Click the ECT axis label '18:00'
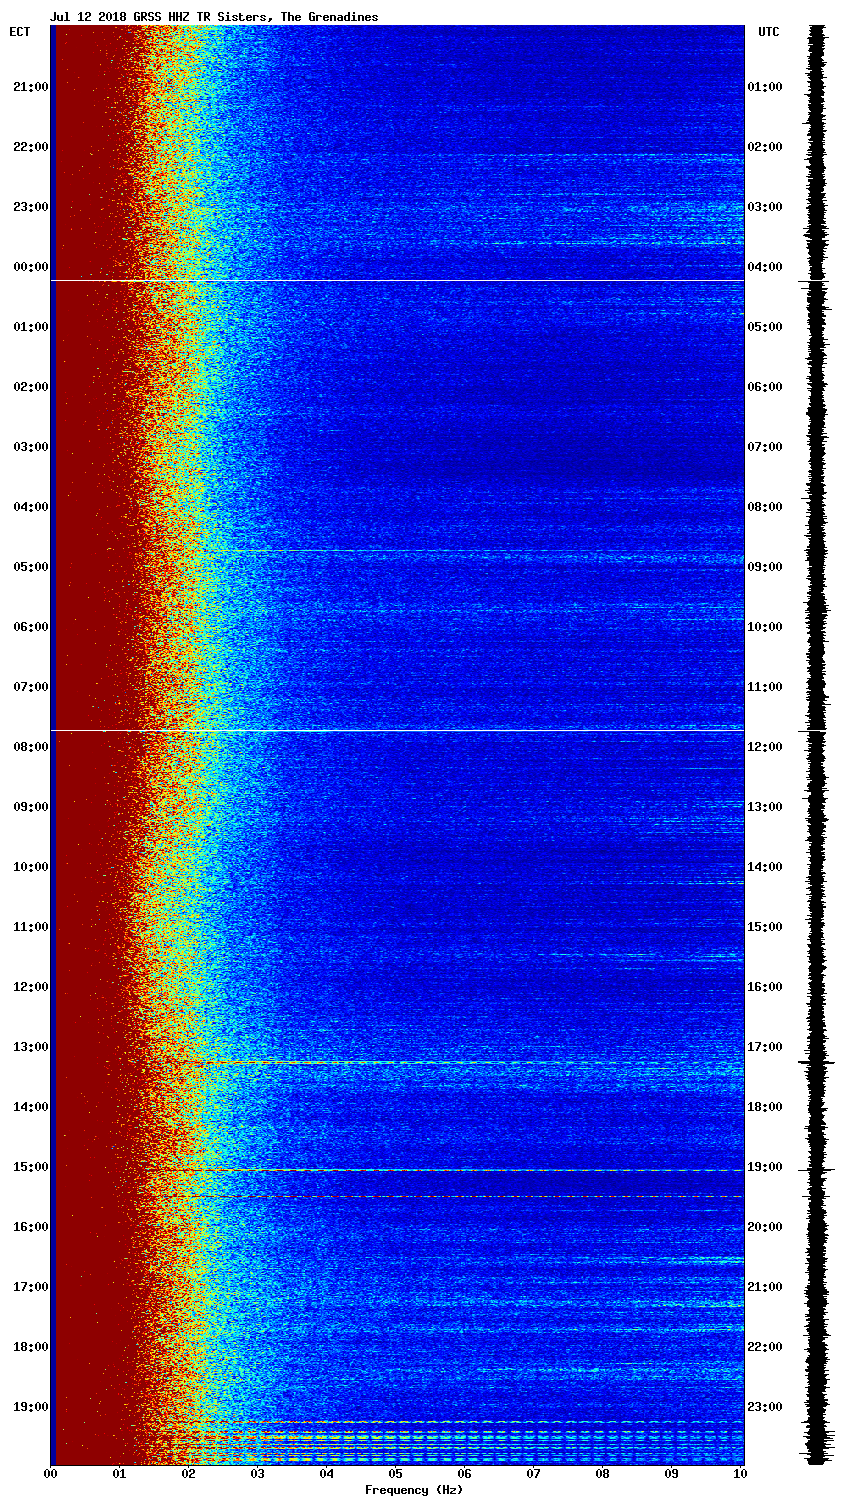The image size is (852, 1500). pos(31,1347)
